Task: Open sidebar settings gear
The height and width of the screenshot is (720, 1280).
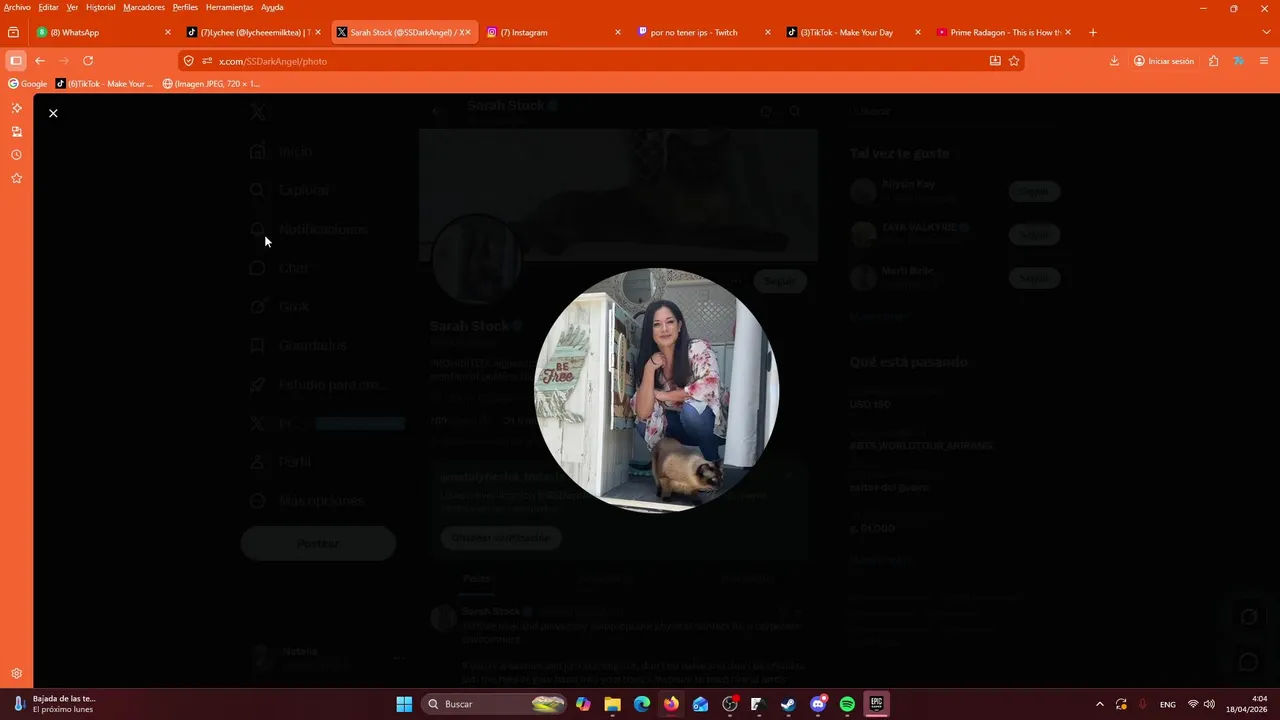Action: tap(16, 674)
